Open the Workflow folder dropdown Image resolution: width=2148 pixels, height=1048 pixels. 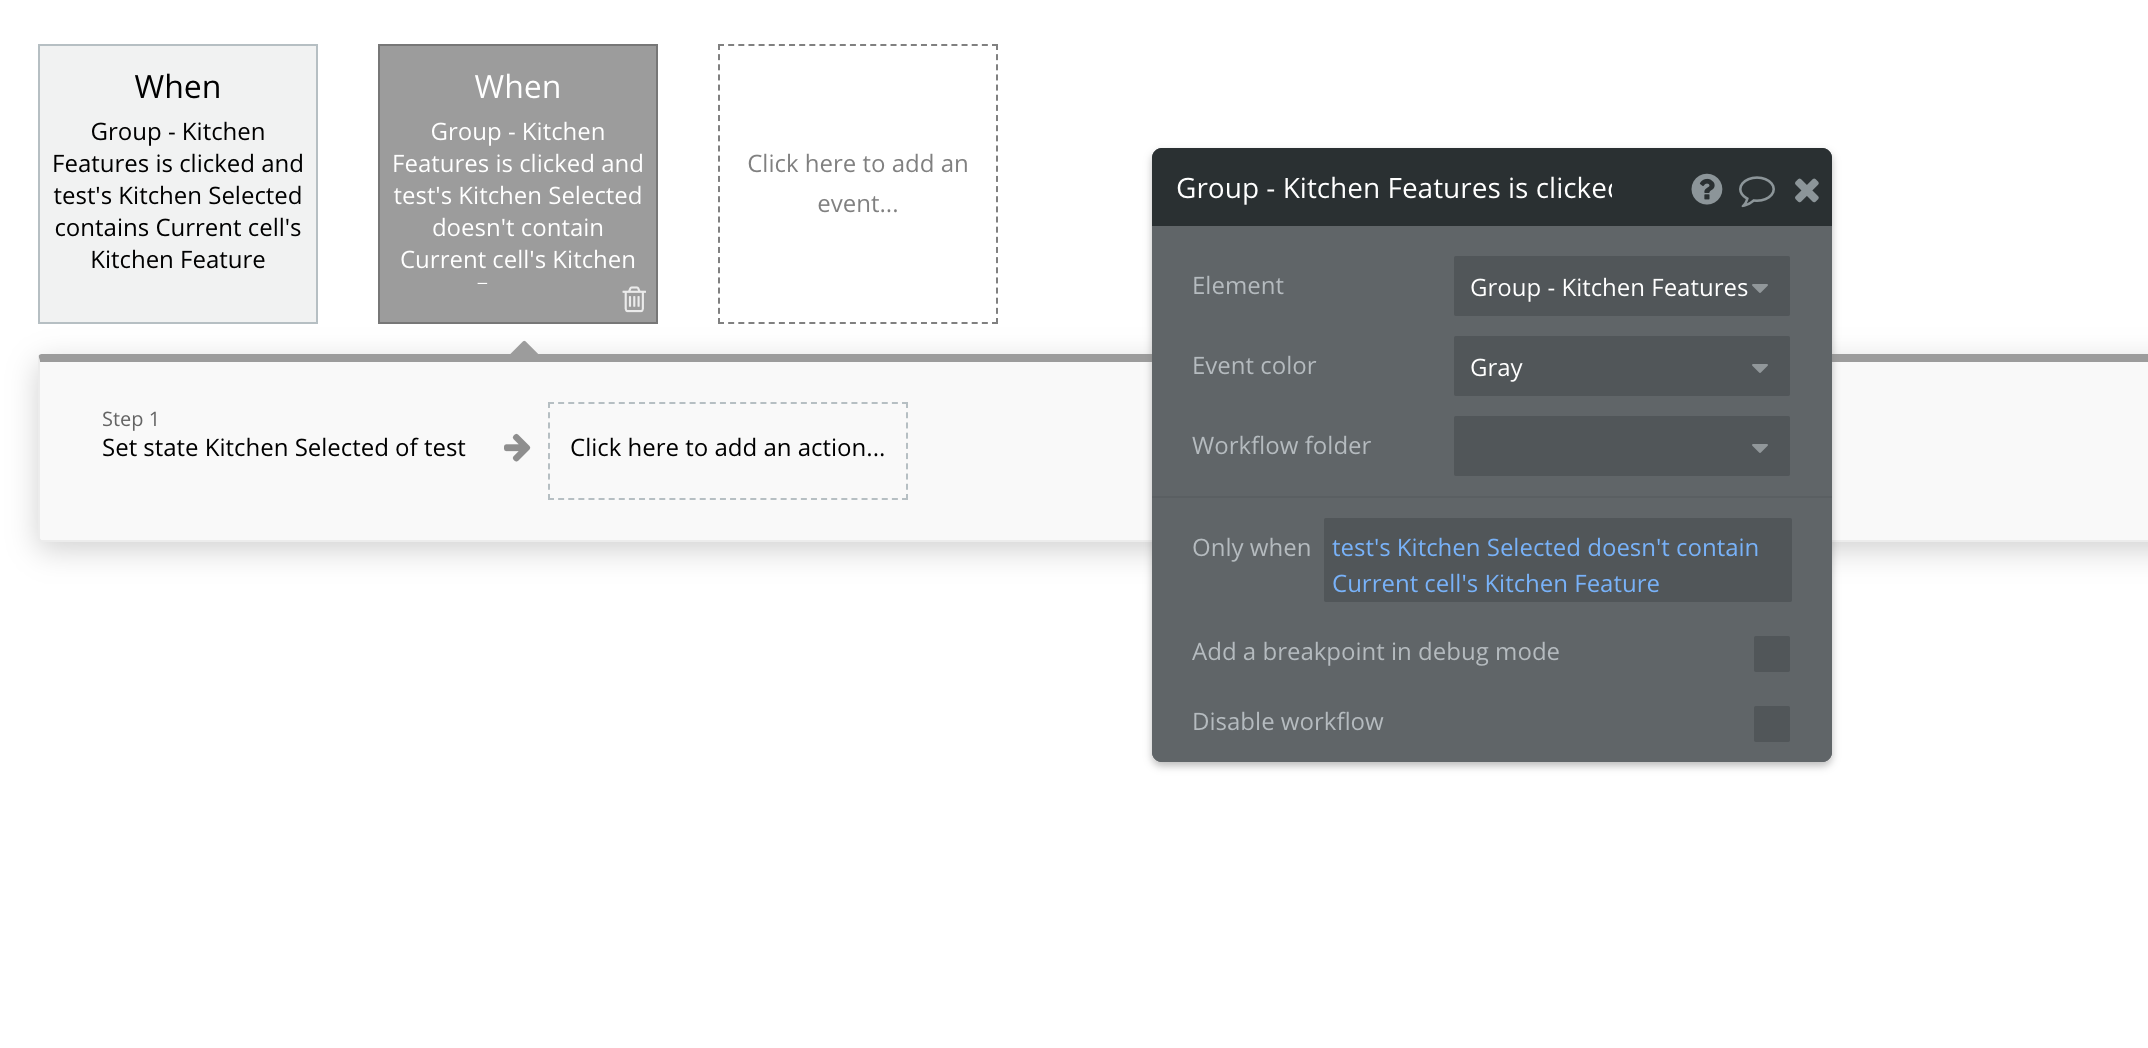pos(1608,447)
